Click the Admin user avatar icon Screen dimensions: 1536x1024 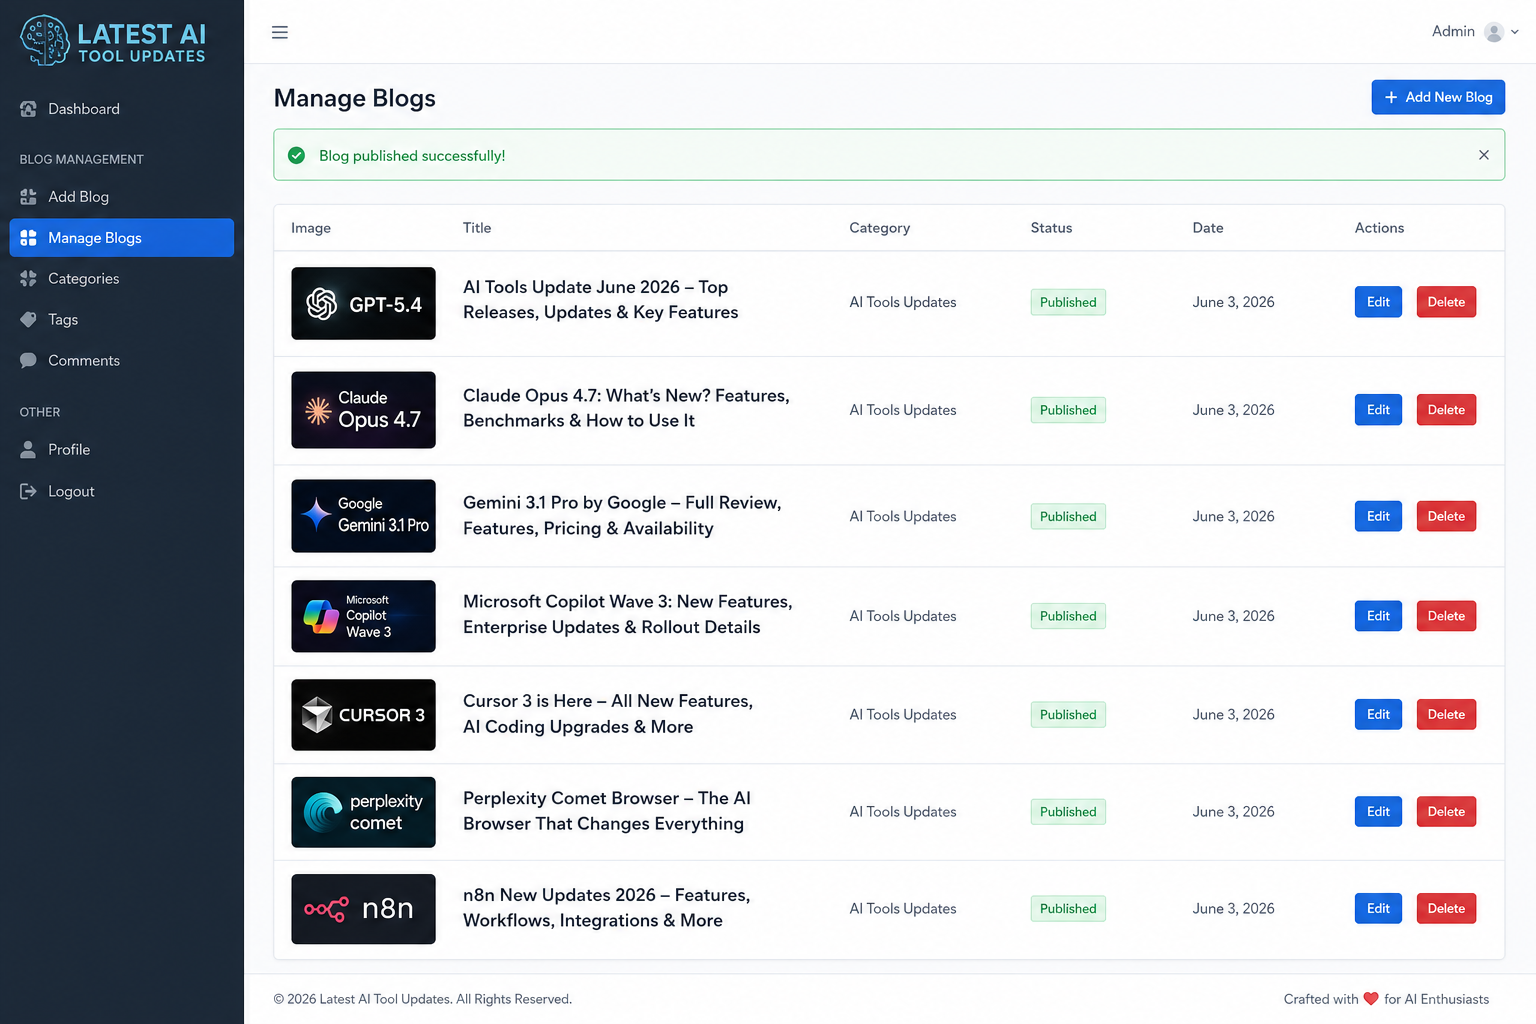tap(1494, 32)
